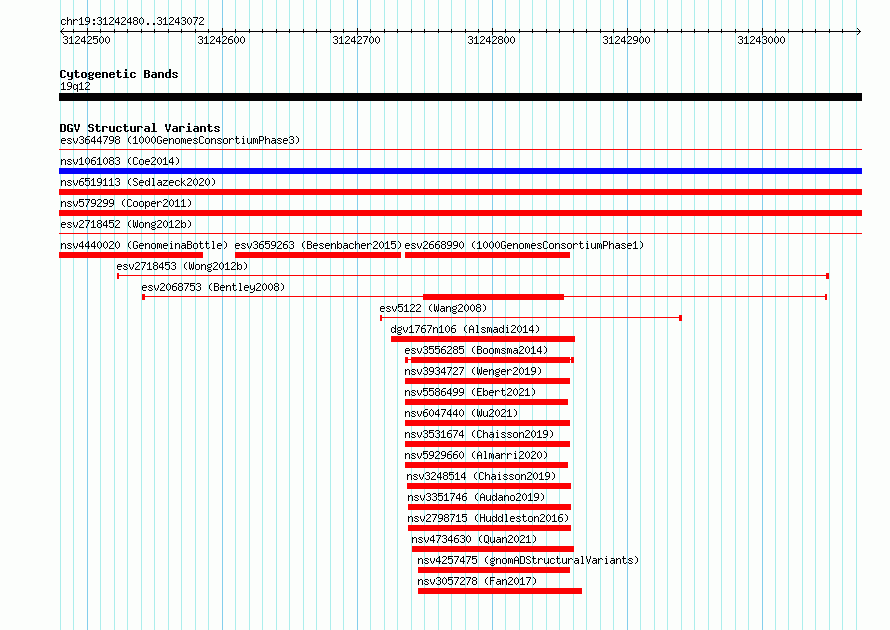Click the red bar under nsv3057278 Fan2017
Screen dimensions: 890x630
[499, 591]
